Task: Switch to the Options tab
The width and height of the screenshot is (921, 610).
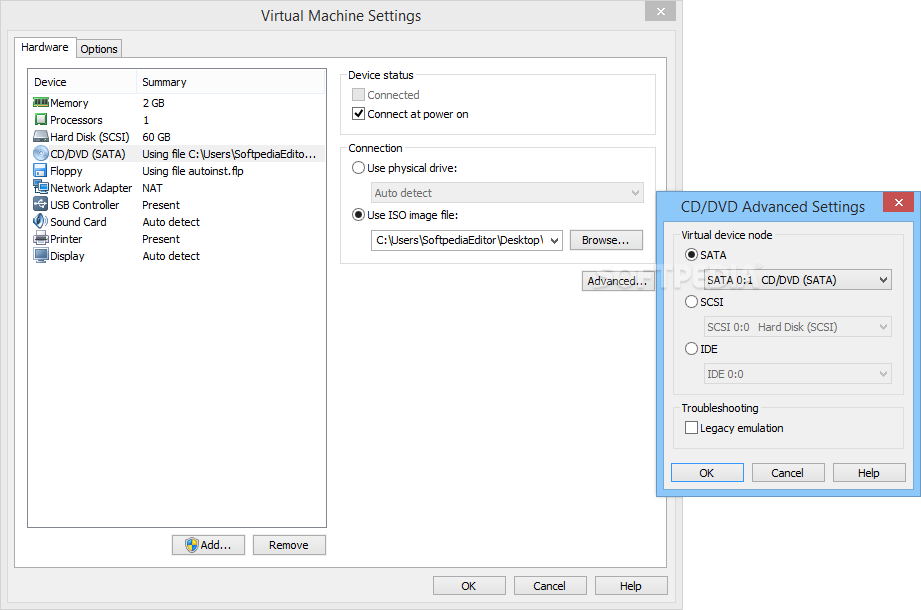Action: (x=99, y=49)
